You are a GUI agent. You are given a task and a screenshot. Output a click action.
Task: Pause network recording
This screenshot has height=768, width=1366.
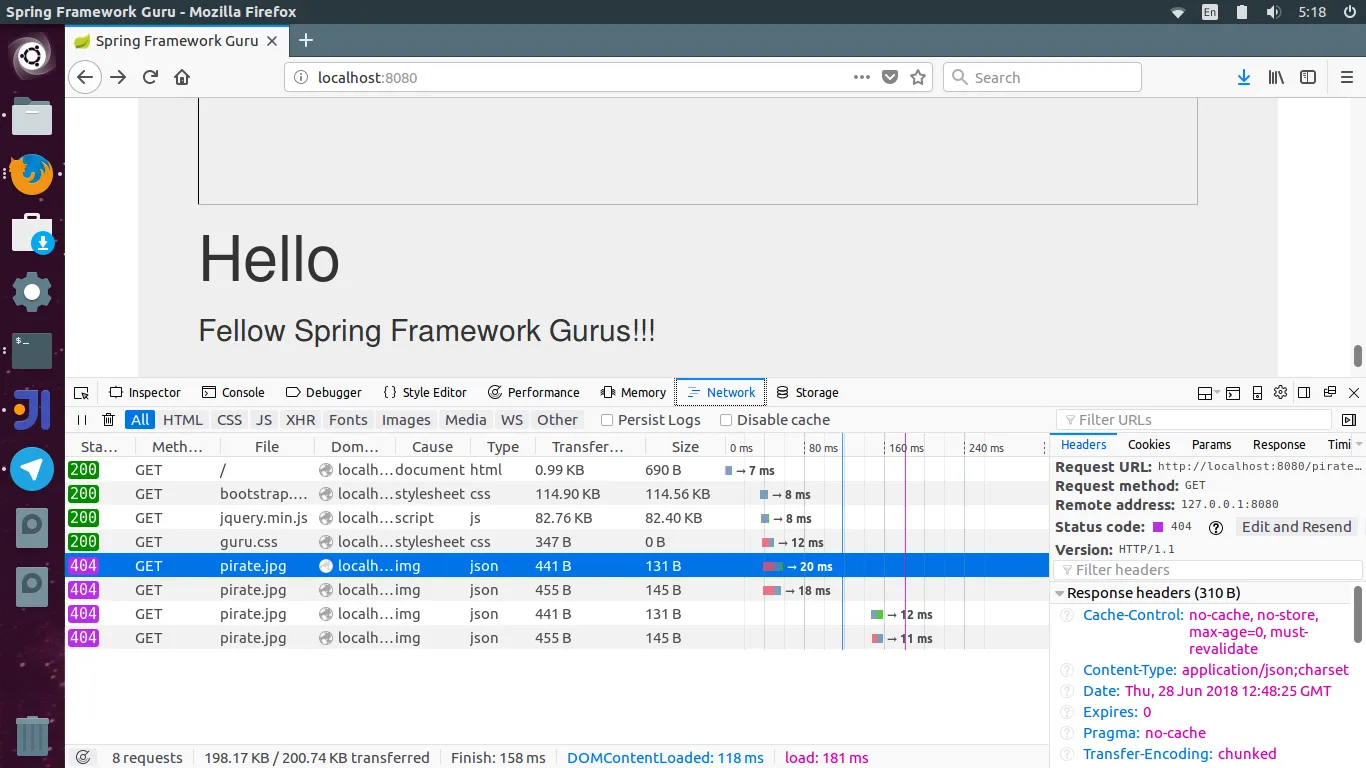pos(82,420)
